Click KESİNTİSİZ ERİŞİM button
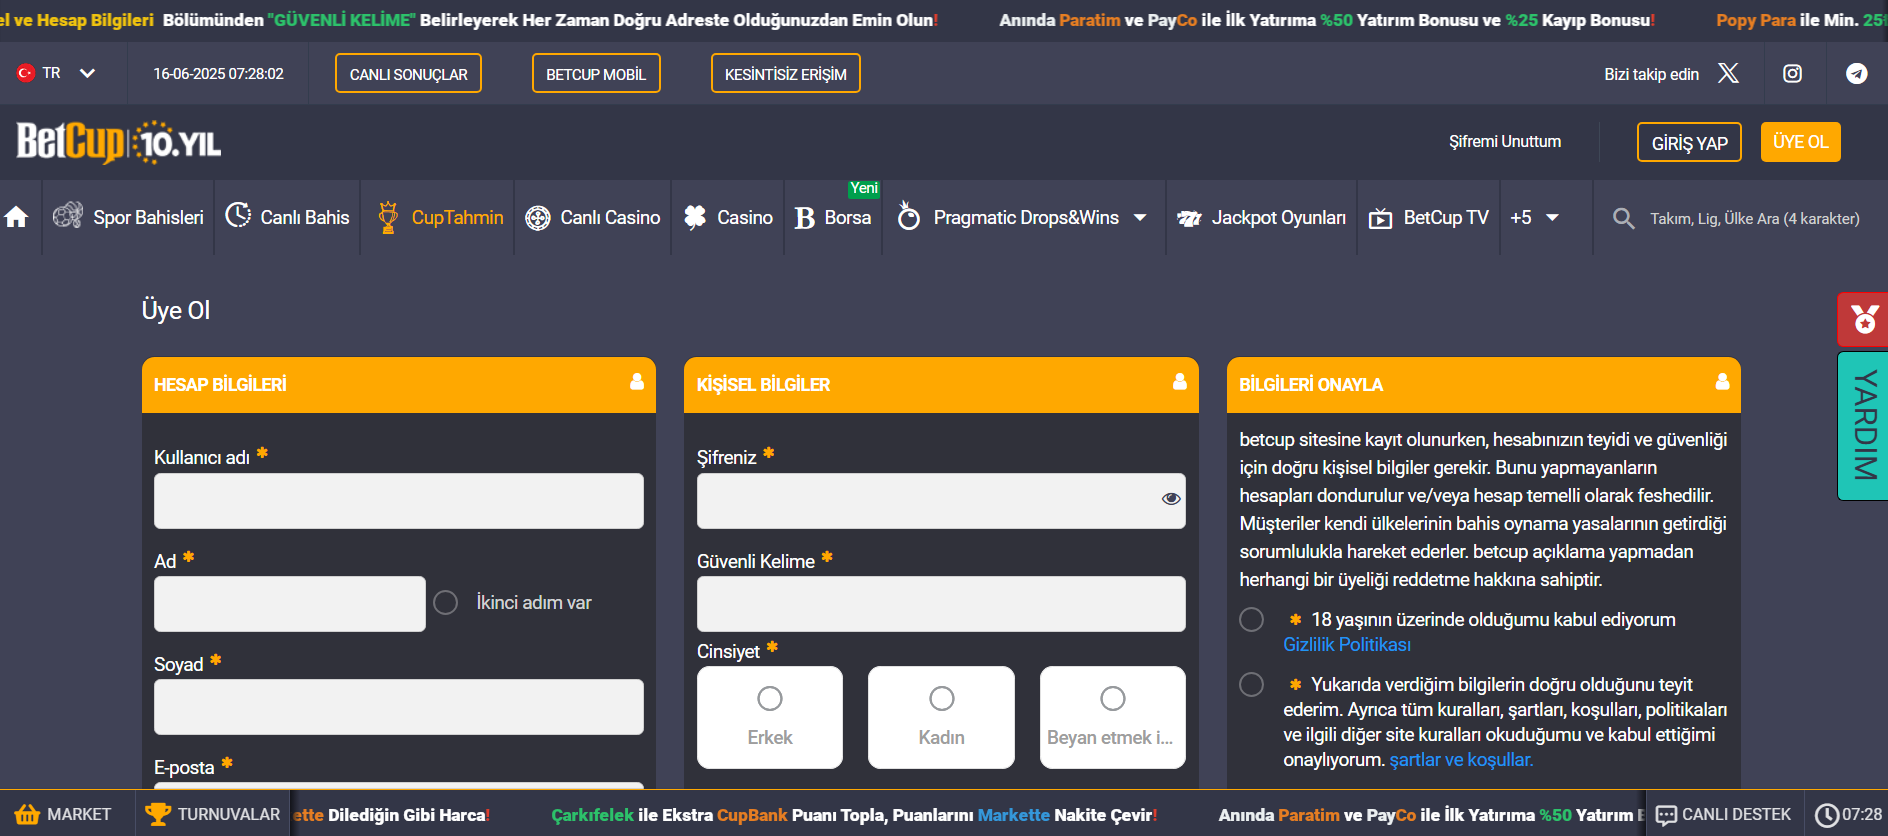This screenshot has width=1888, height=836. click(785, 73)
